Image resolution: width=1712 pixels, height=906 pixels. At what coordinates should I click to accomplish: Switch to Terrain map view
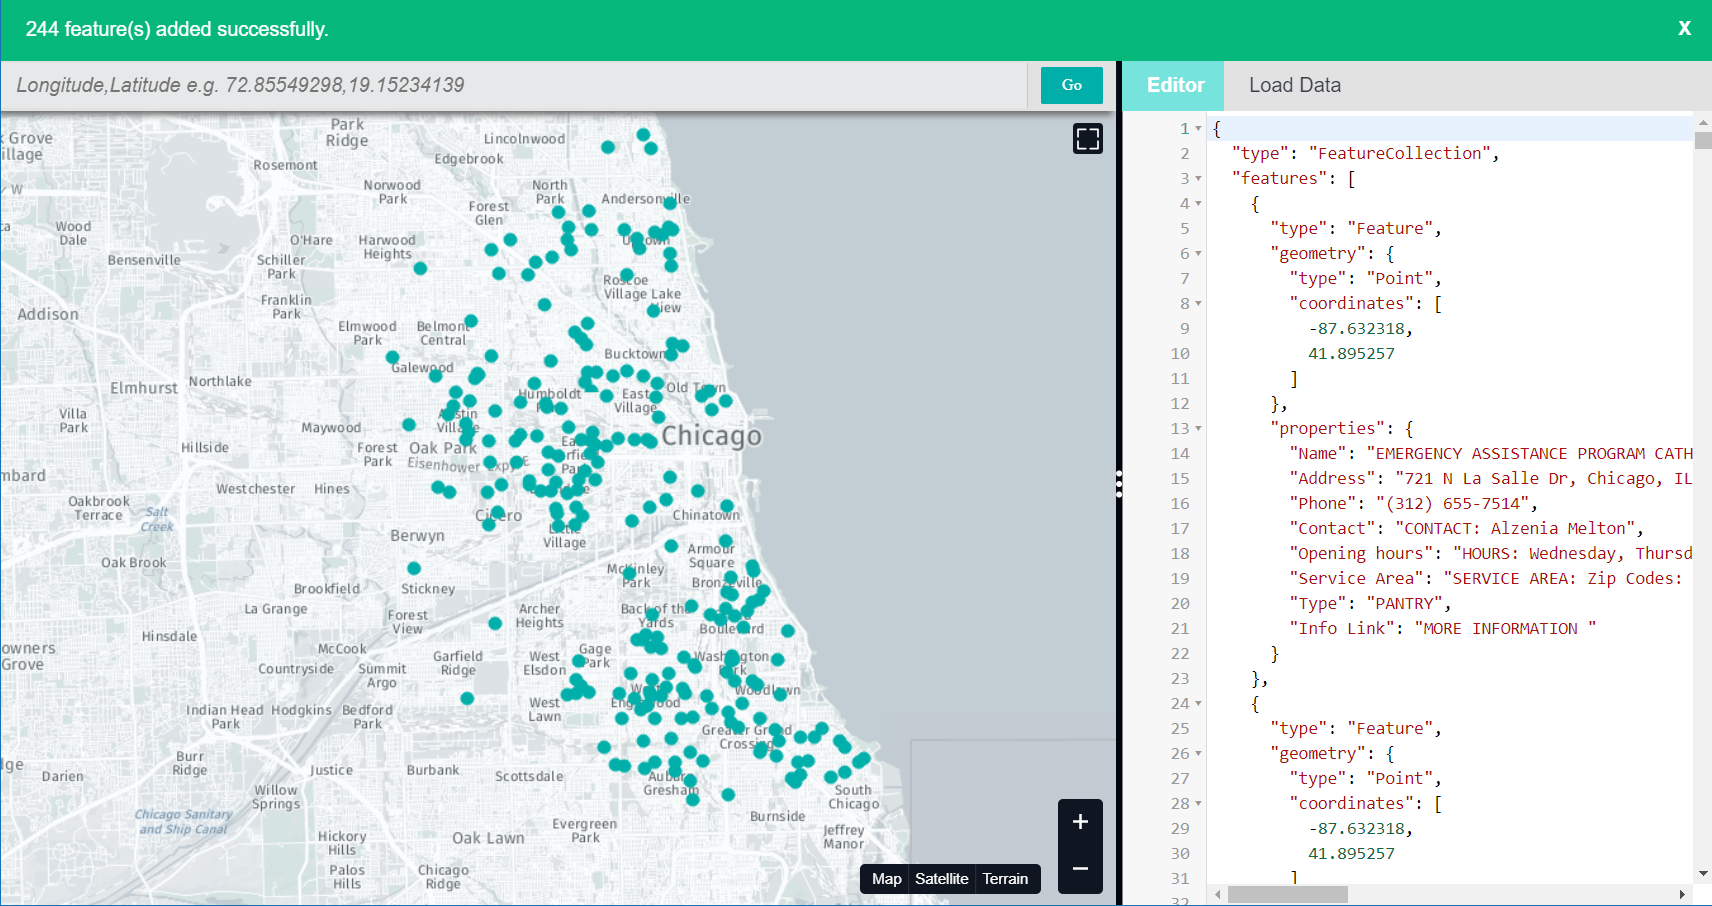point(1005,879)
